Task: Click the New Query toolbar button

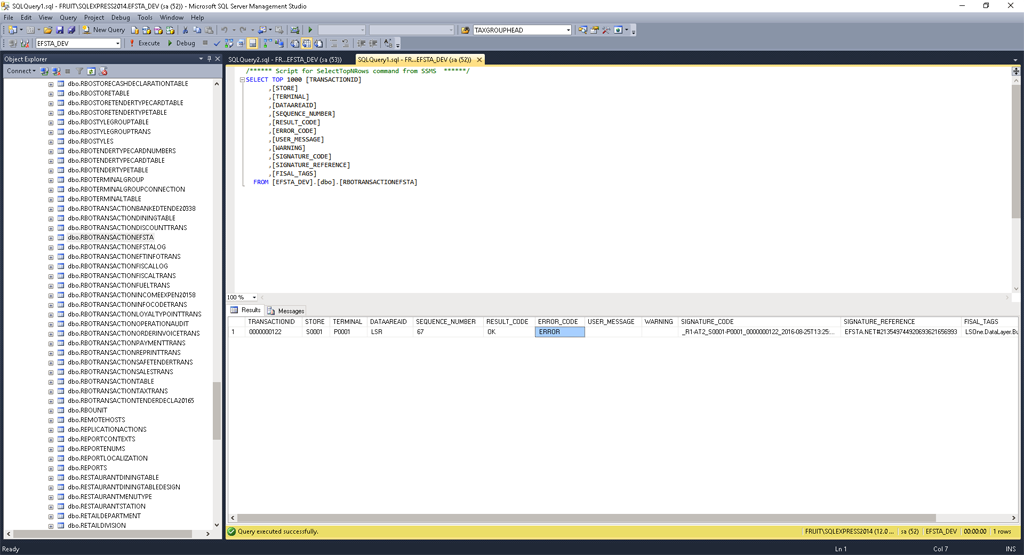Action: (104, 30)
